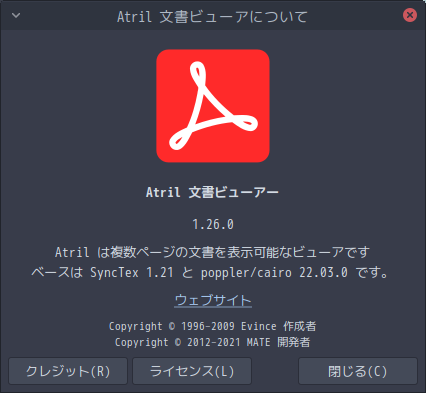
Task: Click the titlebar text Atril 文書ビューアについて
Action: [x=212, y=17]
